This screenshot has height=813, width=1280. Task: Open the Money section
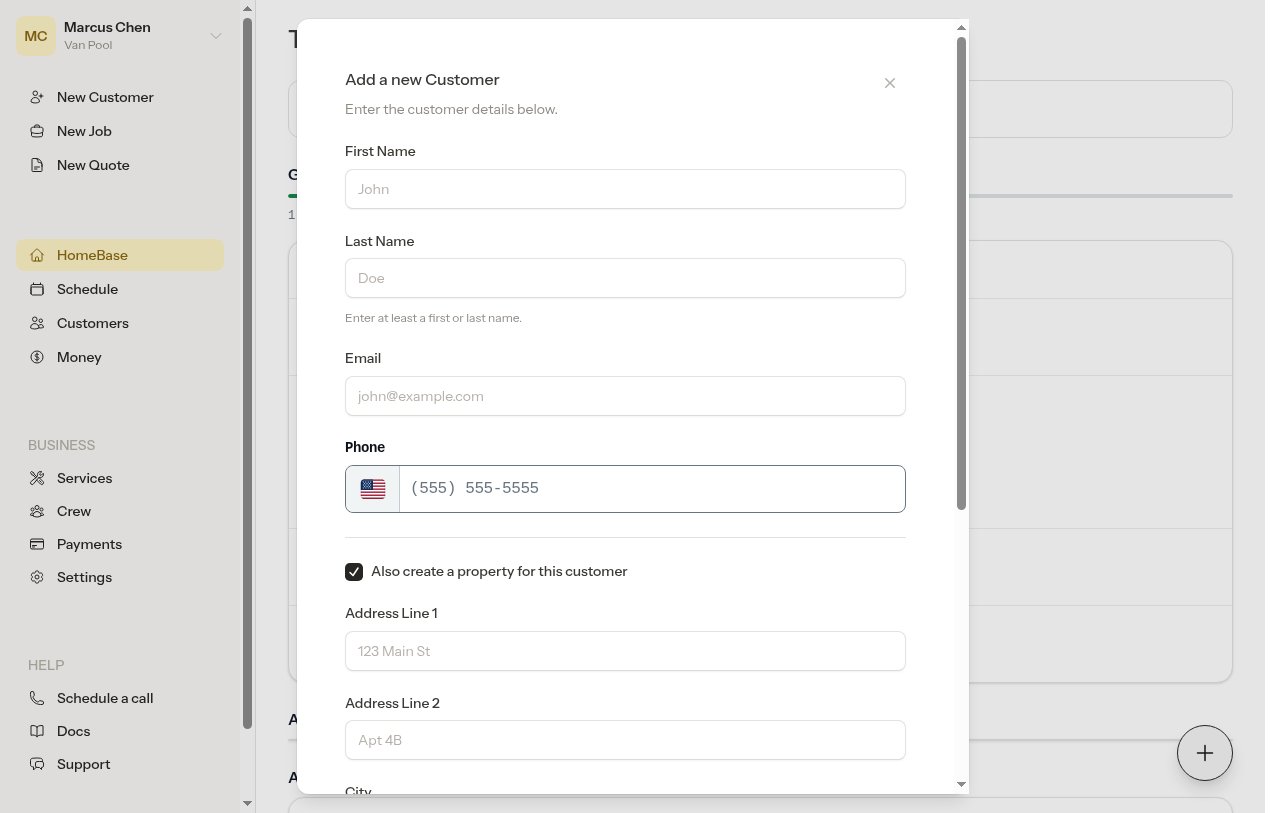tap(120, 357)
